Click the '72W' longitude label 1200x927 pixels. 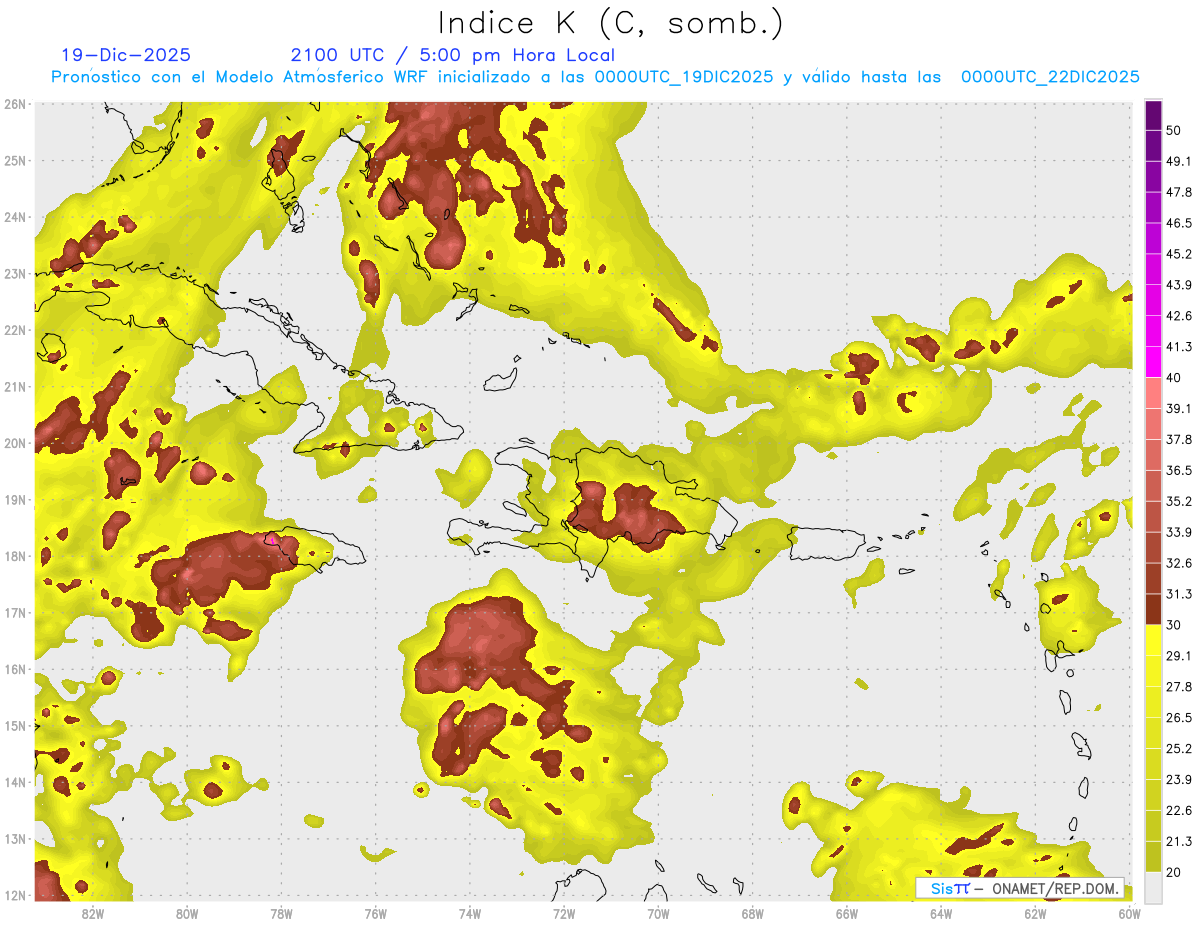pyautogui.click(x=564, y=913)
